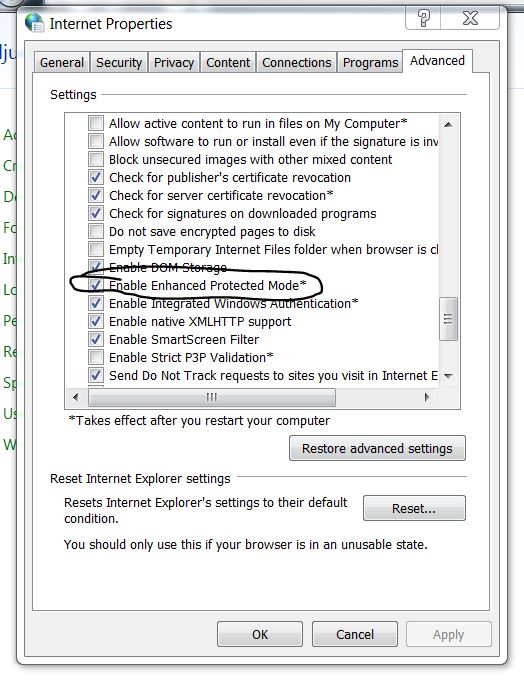Screen dimensions: 524x681
Task: Click the settings list up arrow
Action: click(x=448, y=125)
